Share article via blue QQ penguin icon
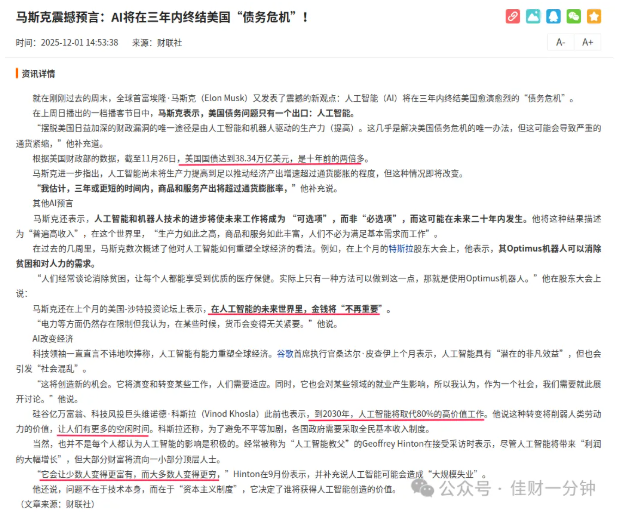Viewport: 642px width, 525px height. pyautogui.click(x=553, y=16)
